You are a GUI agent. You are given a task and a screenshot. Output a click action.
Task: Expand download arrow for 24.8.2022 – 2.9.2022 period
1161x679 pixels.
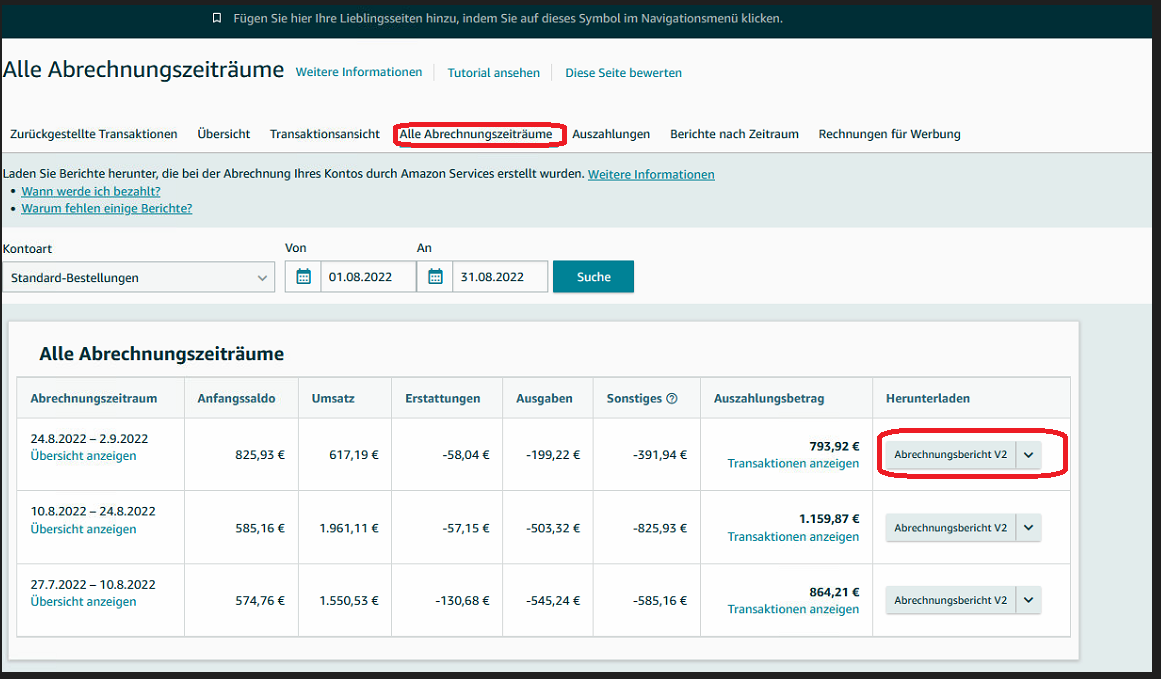coord(1029,455)
